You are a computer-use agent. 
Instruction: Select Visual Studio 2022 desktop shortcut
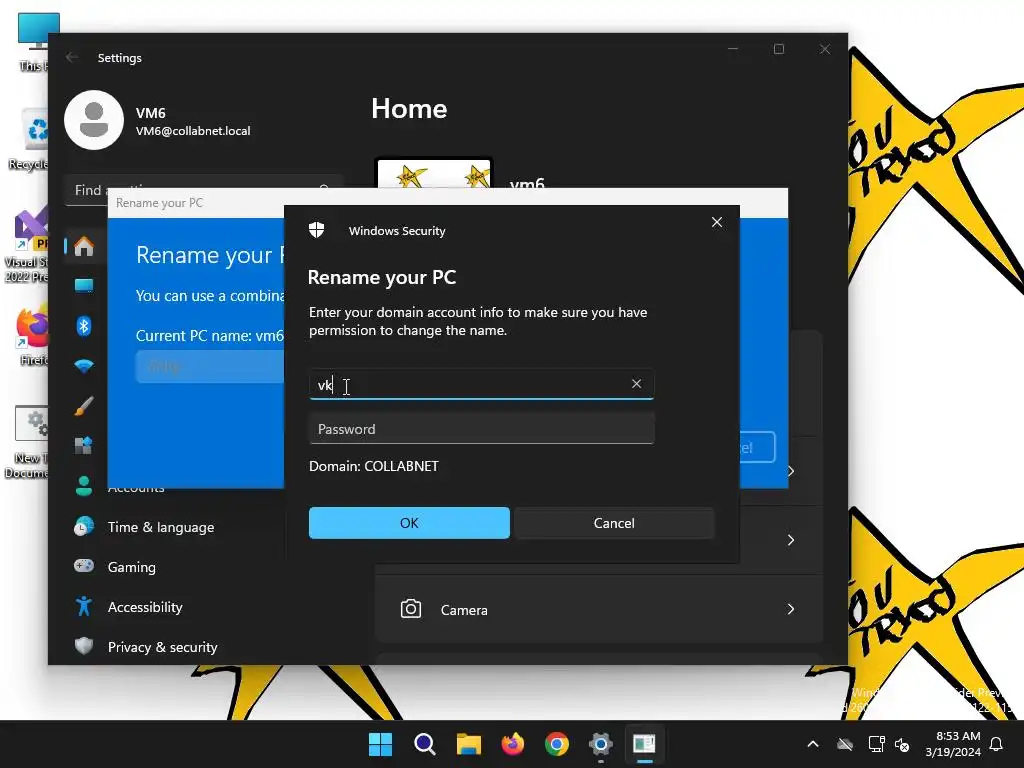(25, 247)
